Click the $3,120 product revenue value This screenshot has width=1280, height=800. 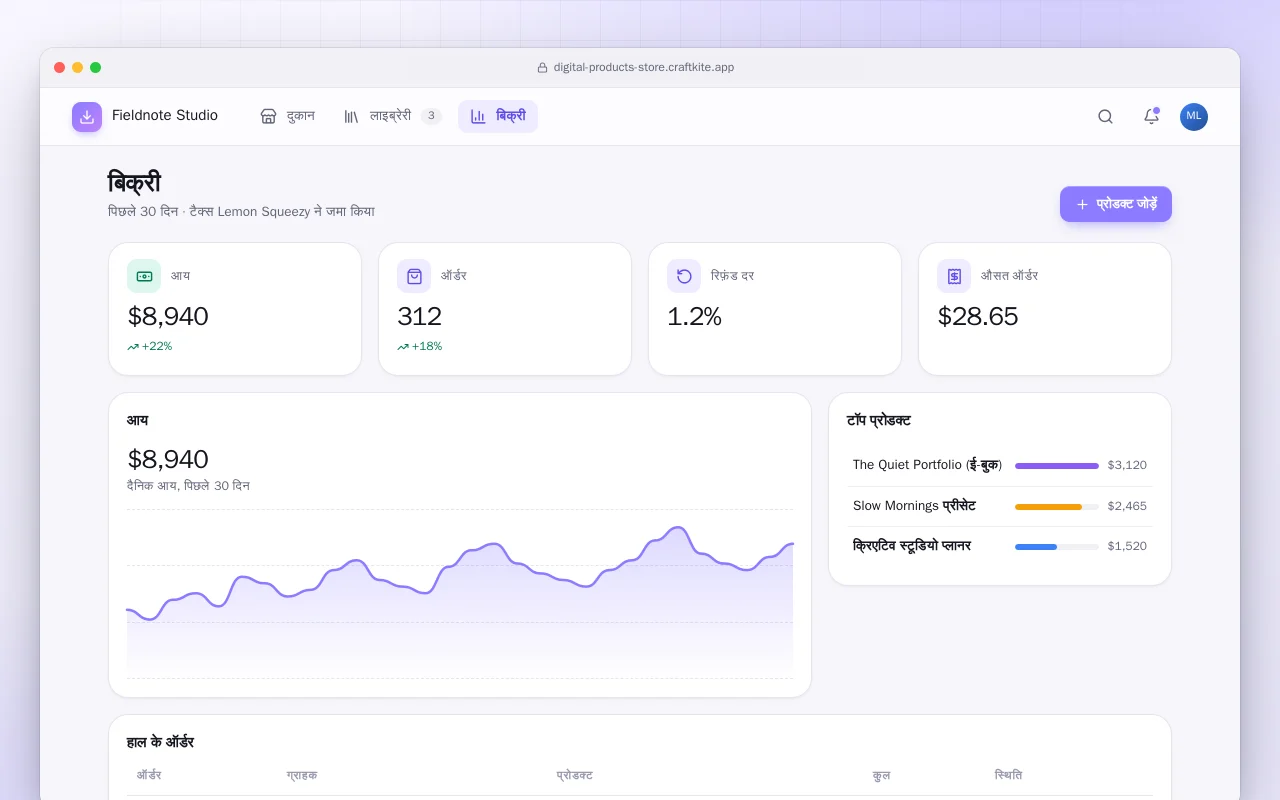click(1127, 465)
